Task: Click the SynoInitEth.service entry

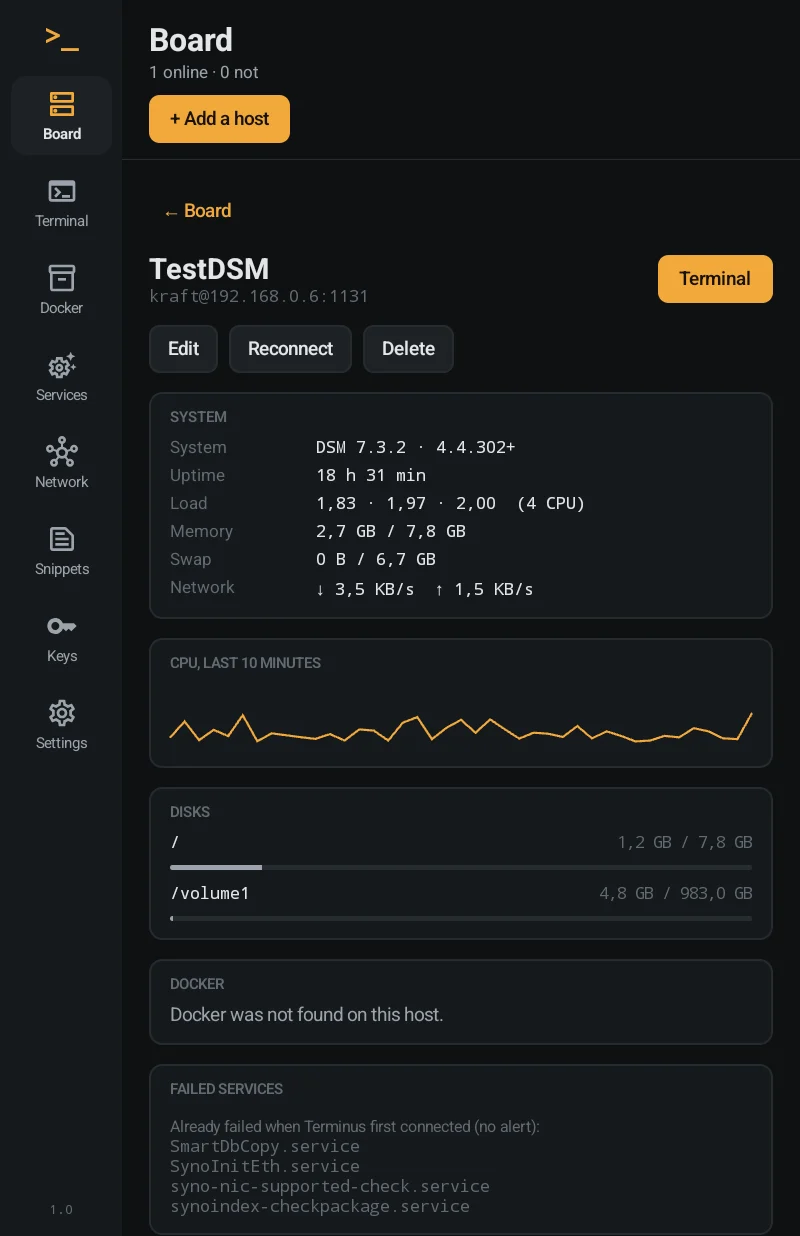Action: [x=265, y=1166]
